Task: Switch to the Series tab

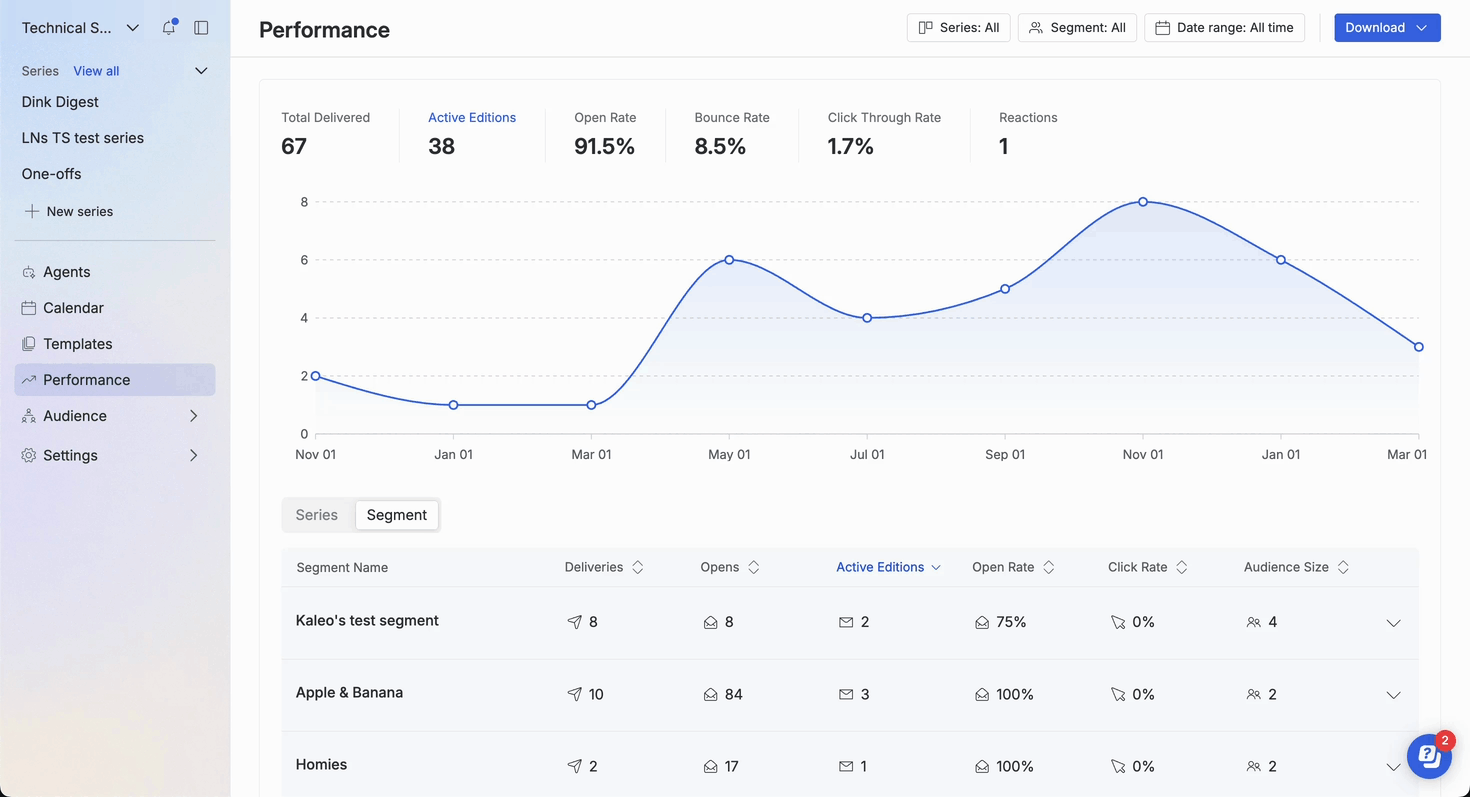Action: [x=317, y=515]
